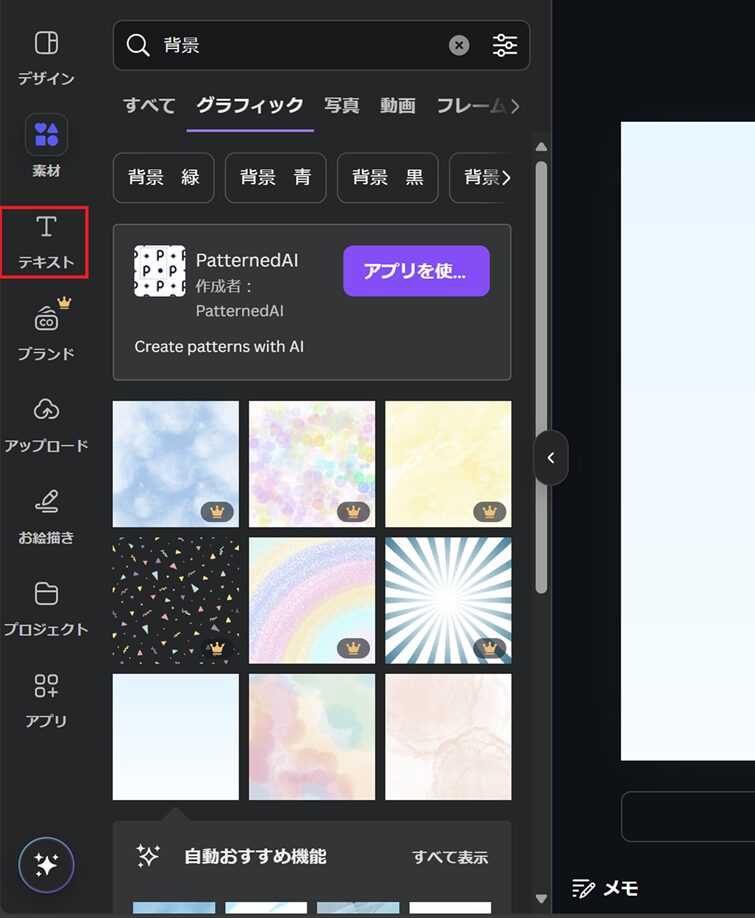Click the magic sparkle assistant button
The image size is (755, 918).
click(x=46, y=865)
